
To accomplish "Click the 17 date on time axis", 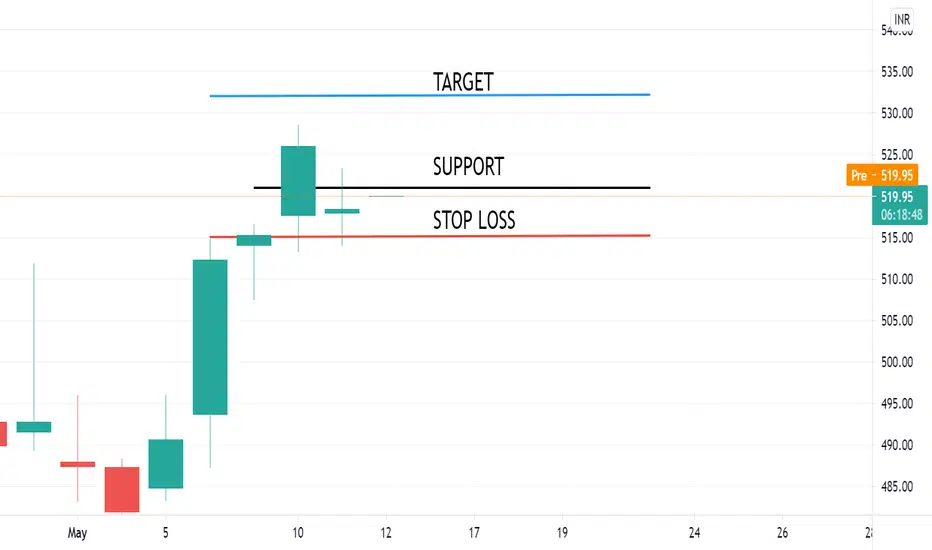I will 474,533.
